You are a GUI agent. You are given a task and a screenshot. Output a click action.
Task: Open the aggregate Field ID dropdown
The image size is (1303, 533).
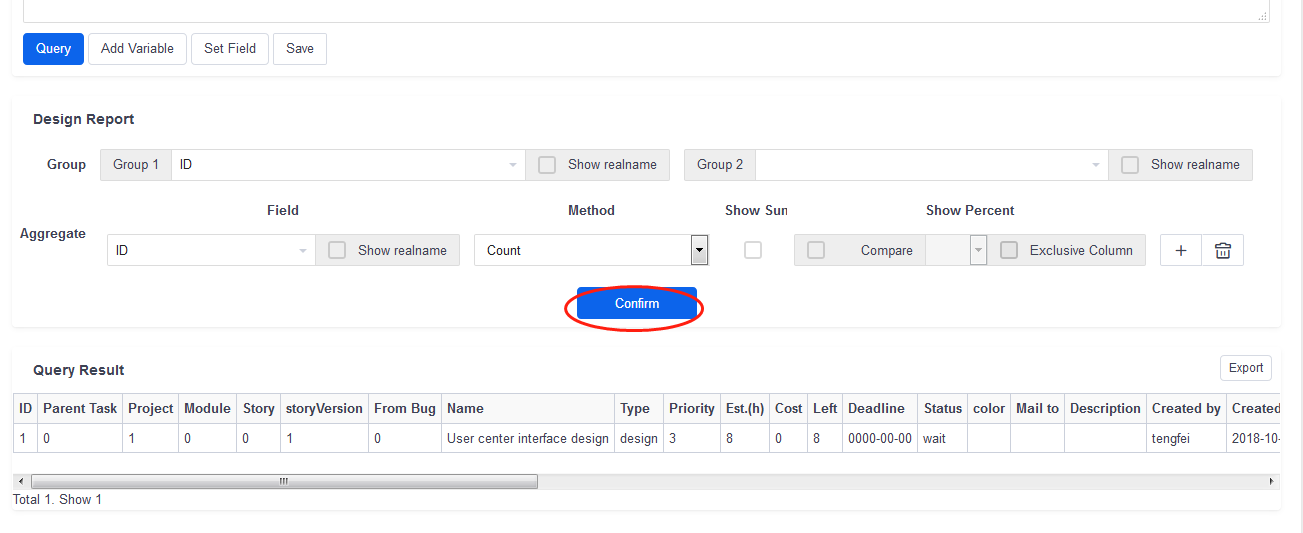211,251
